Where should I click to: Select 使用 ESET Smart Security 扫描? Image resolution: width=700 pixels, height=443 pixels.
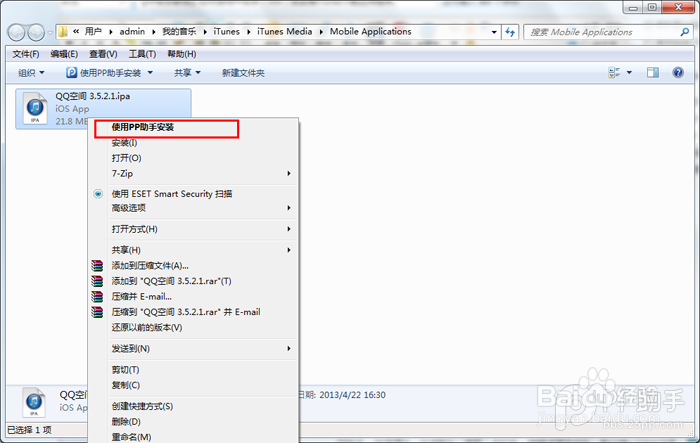[172, 194]
